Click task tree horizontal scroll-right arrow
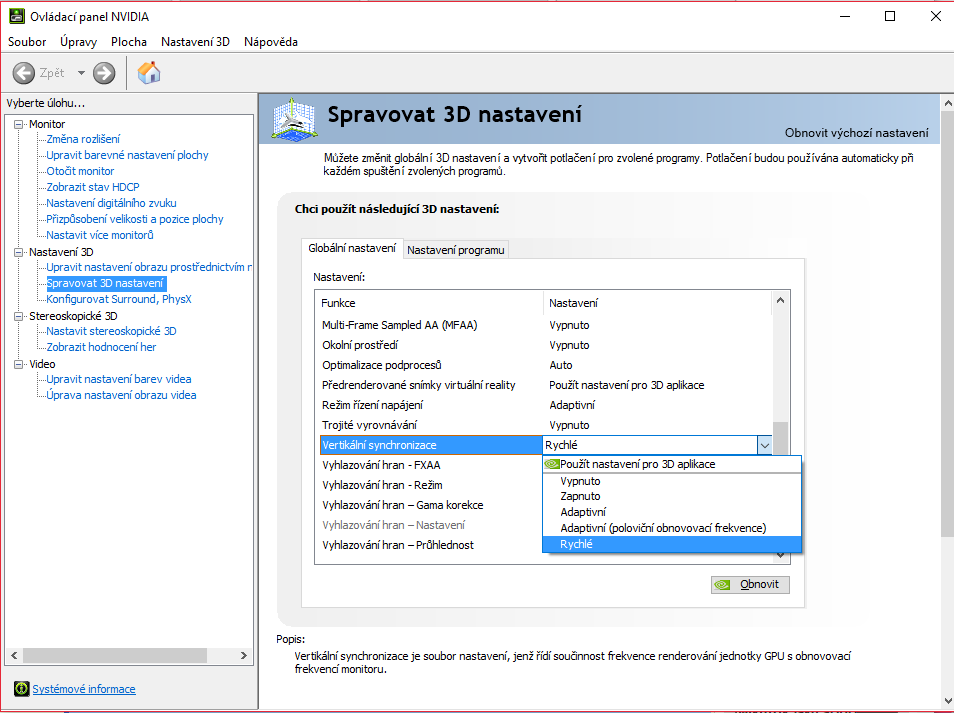The width and height of the screenshot is (954, 713). click(x=243, y=655)
